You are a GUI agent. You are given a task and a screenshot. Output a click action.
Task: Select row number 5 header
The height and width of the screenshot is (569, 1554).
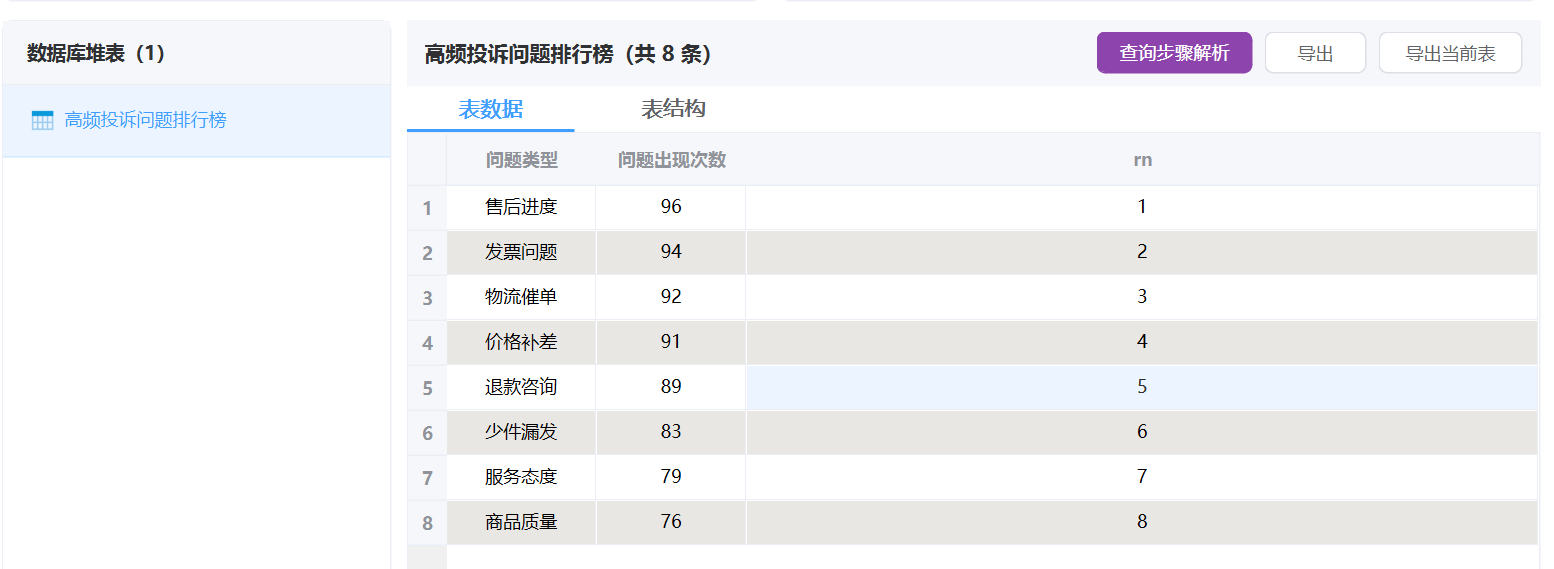pyautogui.click(x=427, y=388)
